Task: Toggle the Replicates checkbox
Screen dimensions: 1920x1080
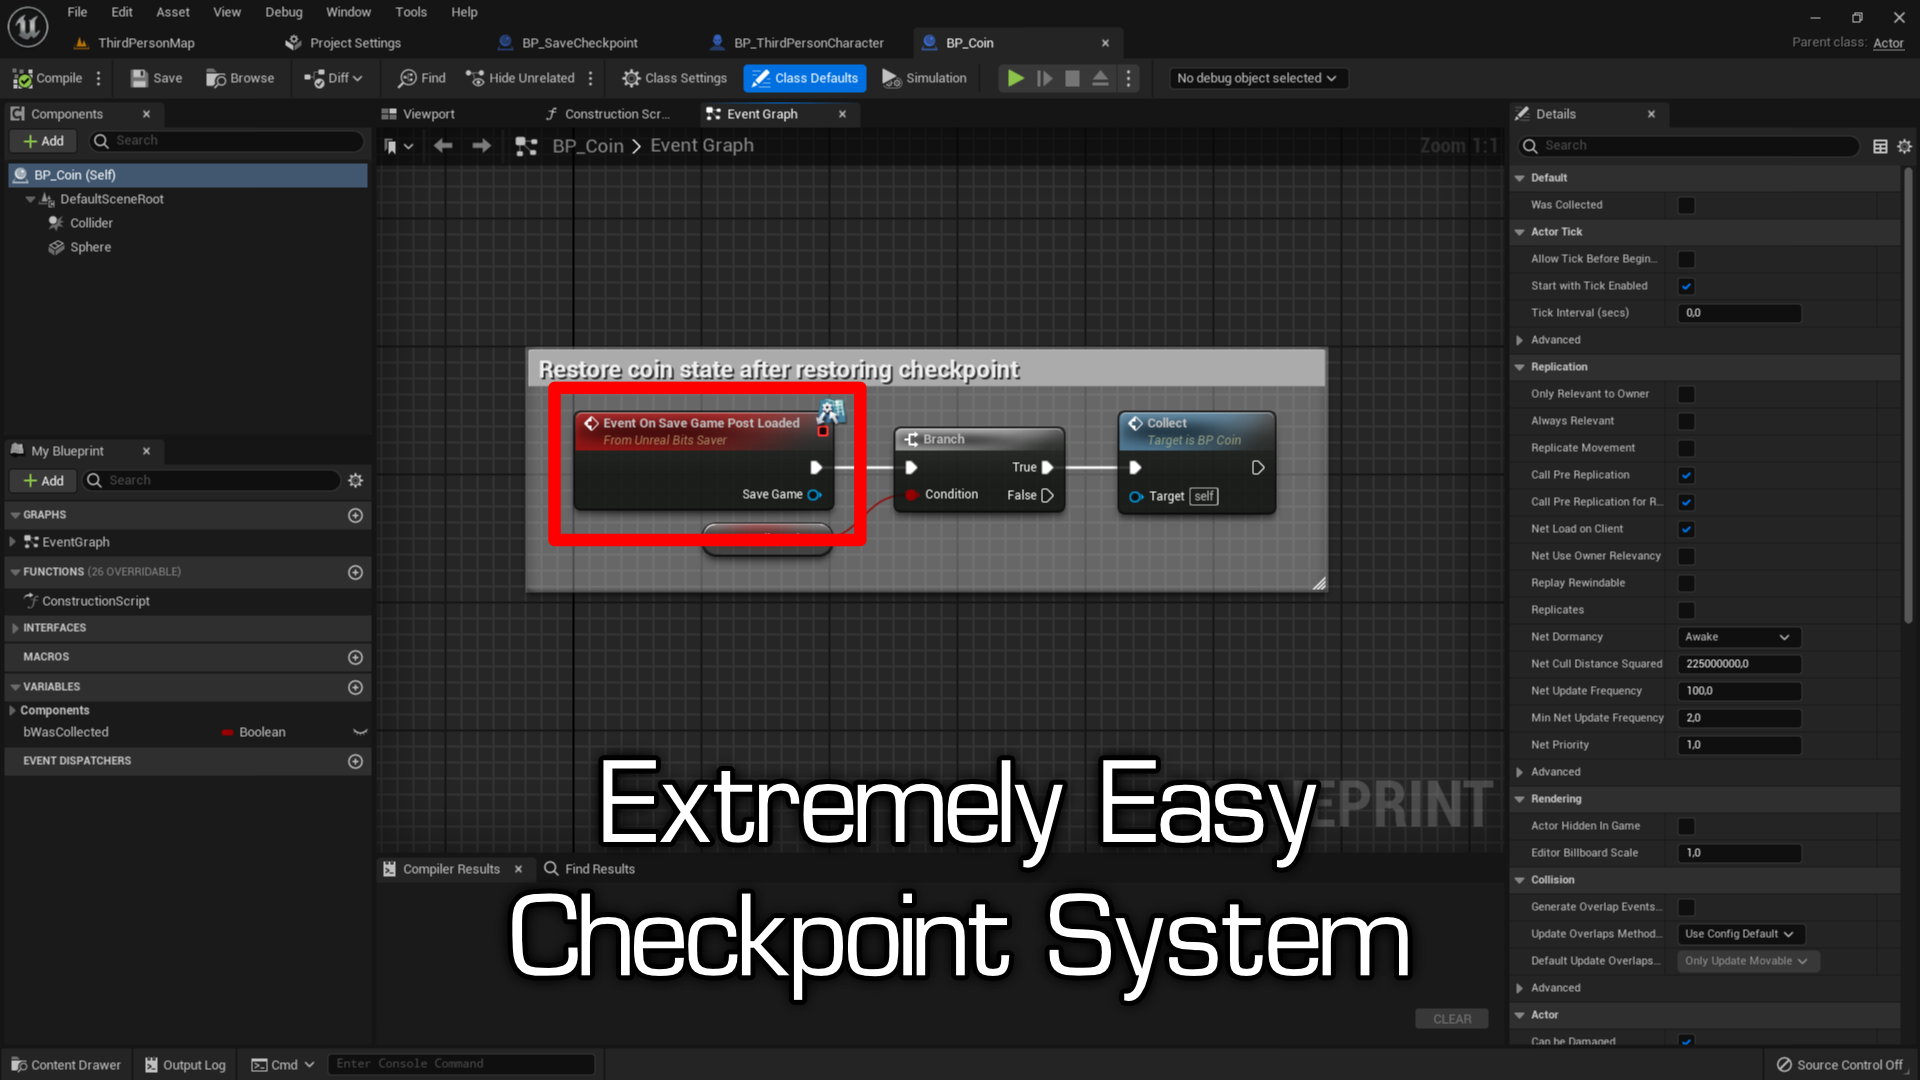Action: (x=1686, y=610)
